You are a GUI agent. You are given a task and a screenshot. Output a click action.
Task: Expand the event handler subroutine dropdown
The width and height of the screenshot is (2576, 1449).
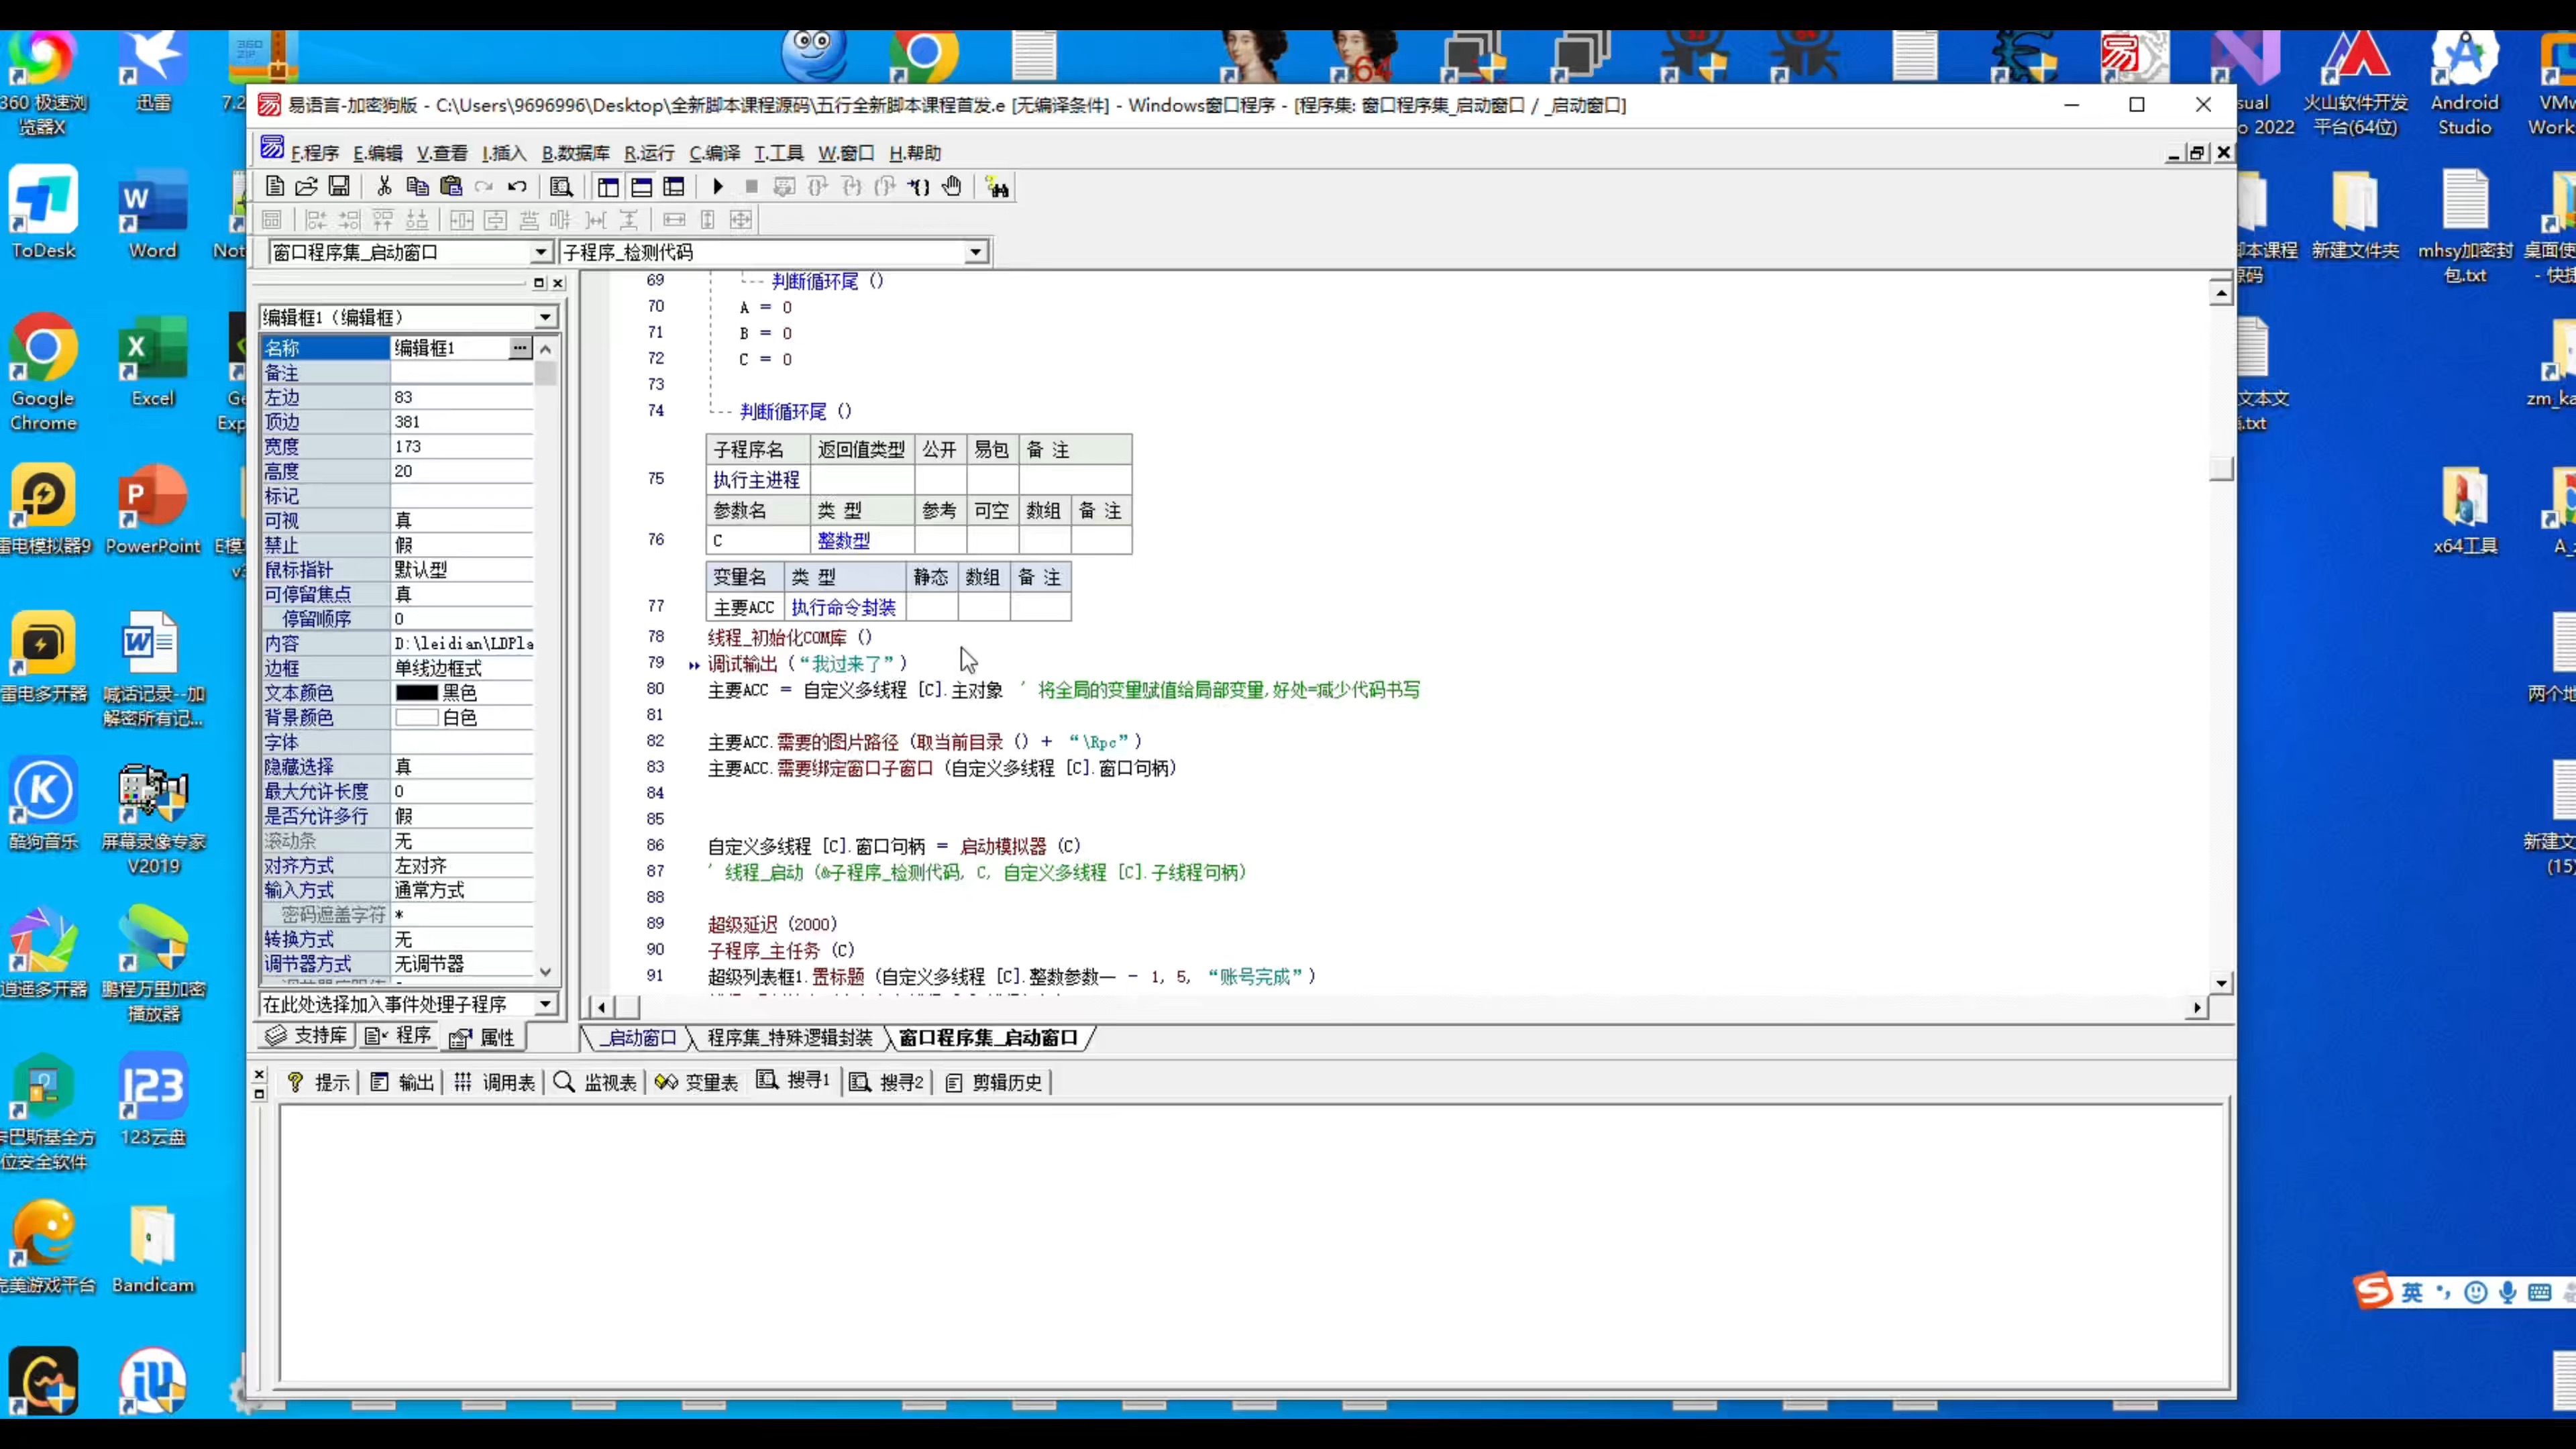(x=545, y=1004)
